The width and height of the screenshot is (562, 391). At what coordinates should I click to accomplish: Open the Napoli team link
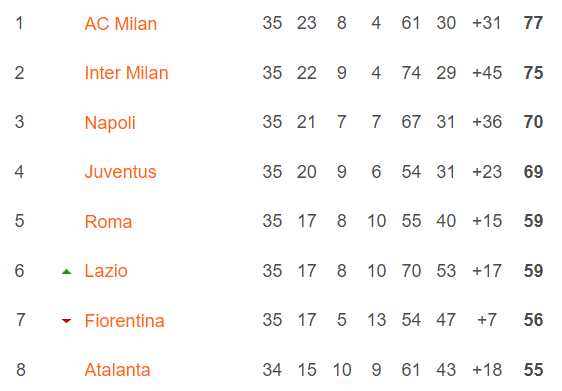point(110,123)
